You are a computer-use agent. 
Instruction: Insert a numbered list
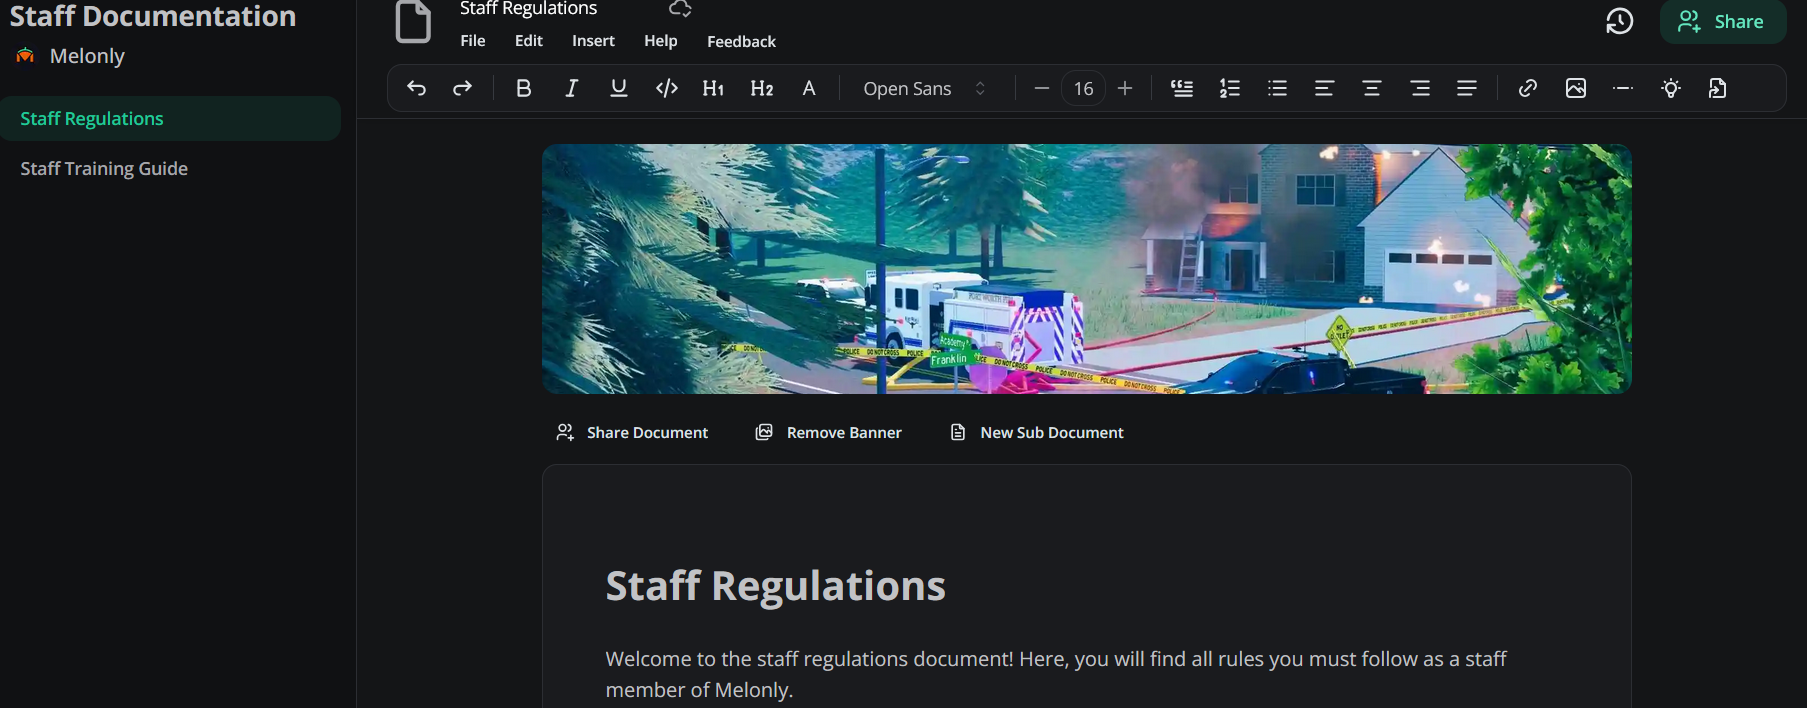(1230, 89)
